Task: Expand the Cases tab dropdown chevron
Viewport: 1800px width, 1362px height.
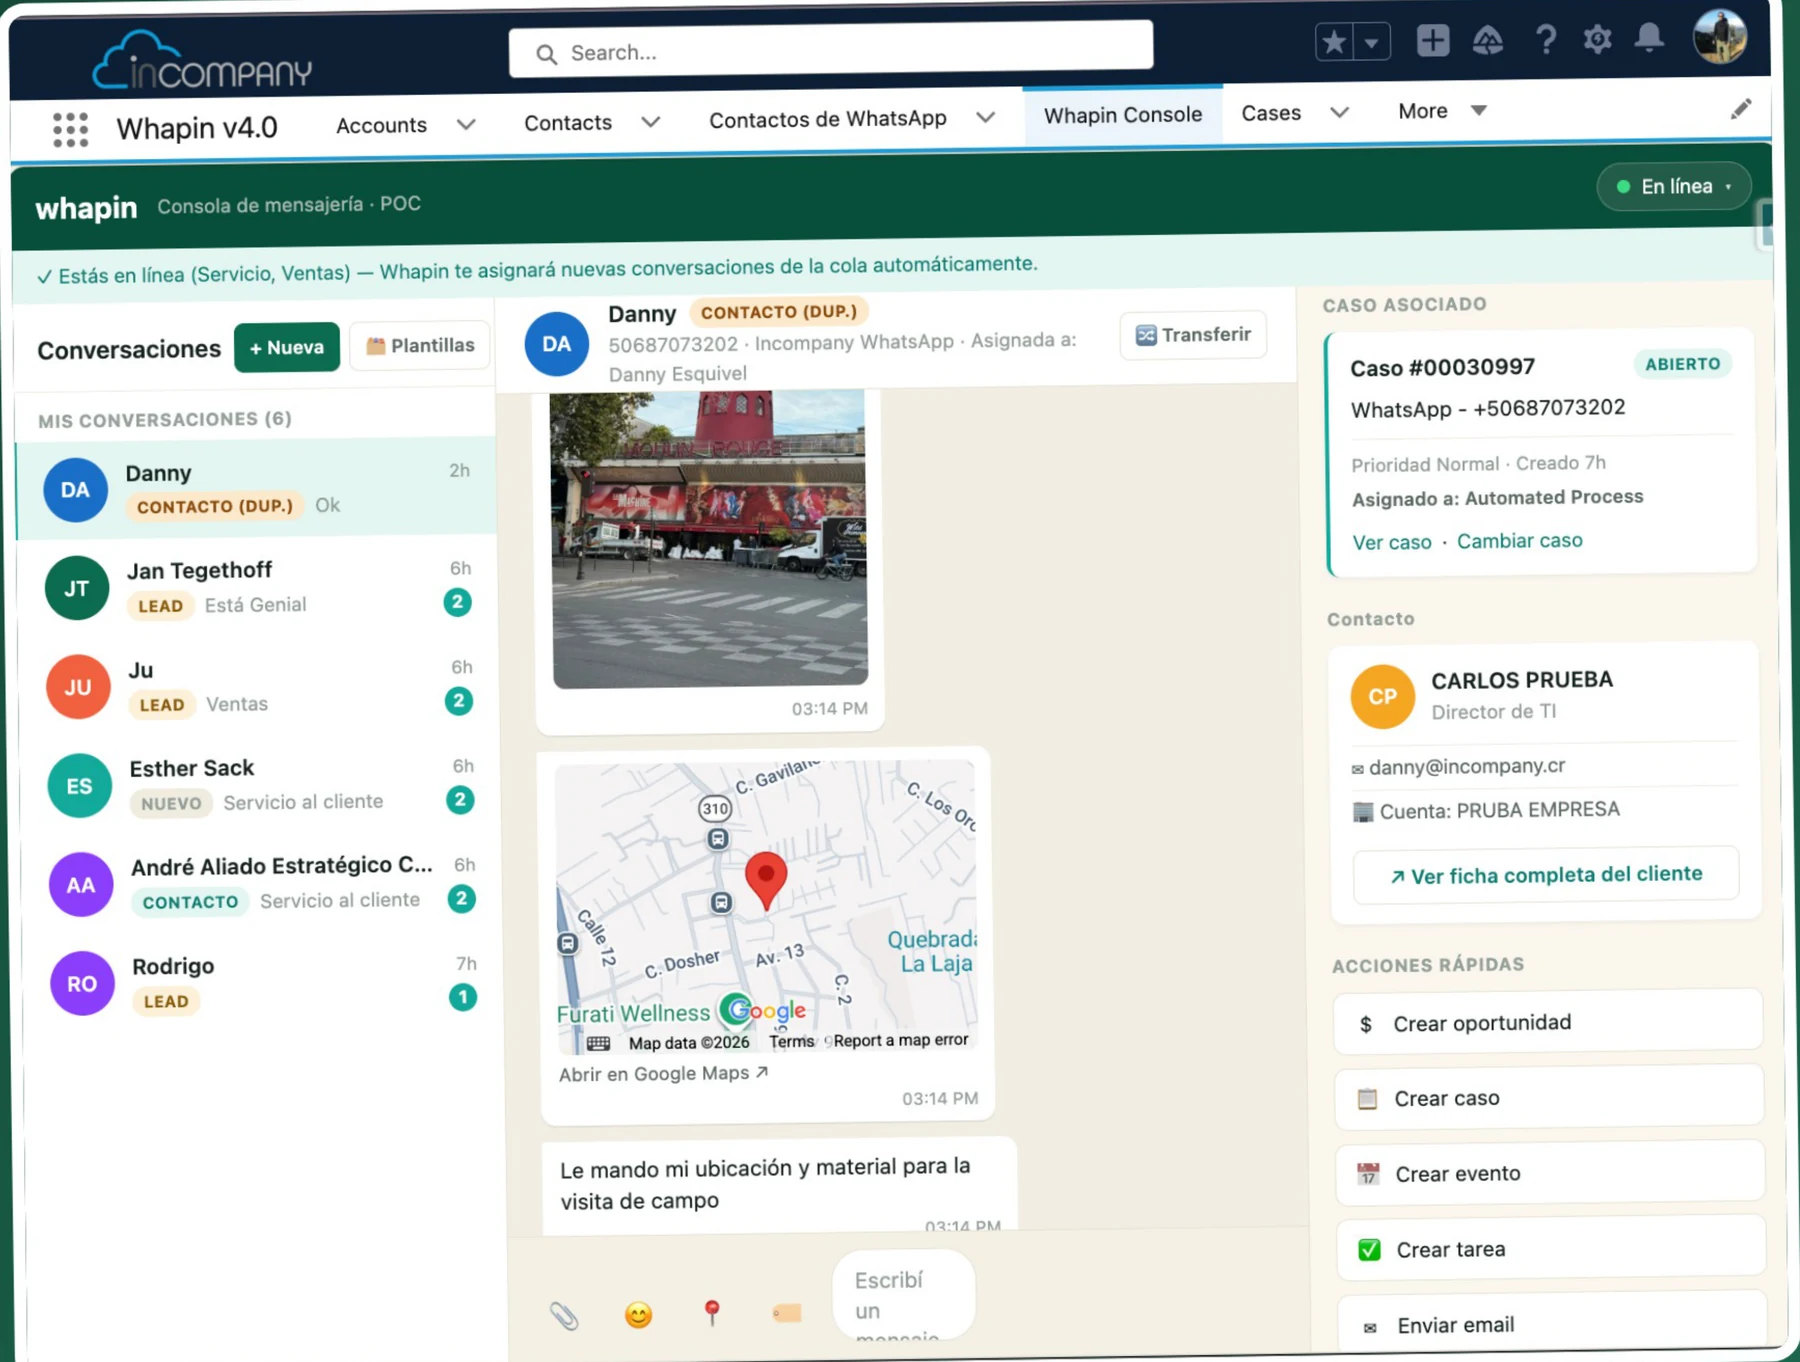Action: pyautogui.click(x=1340, y=112)
